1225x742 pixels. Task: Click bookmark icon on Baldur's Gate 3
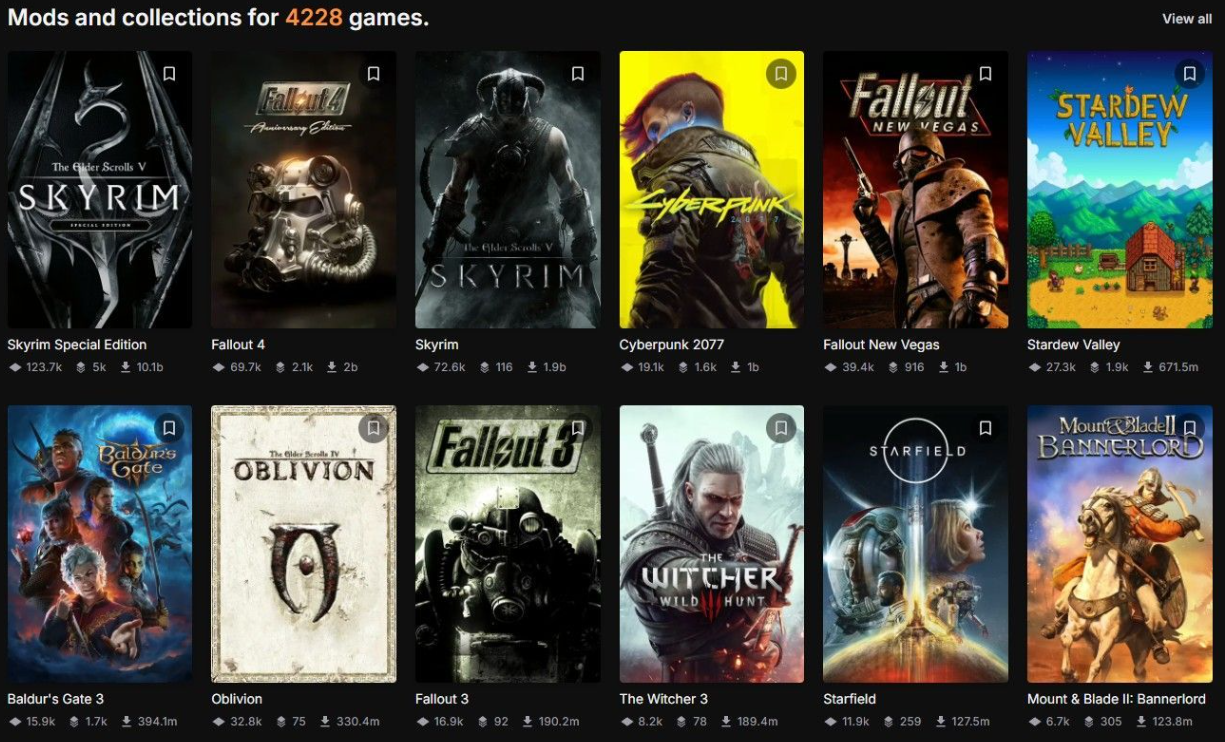(x=169, y=428)
